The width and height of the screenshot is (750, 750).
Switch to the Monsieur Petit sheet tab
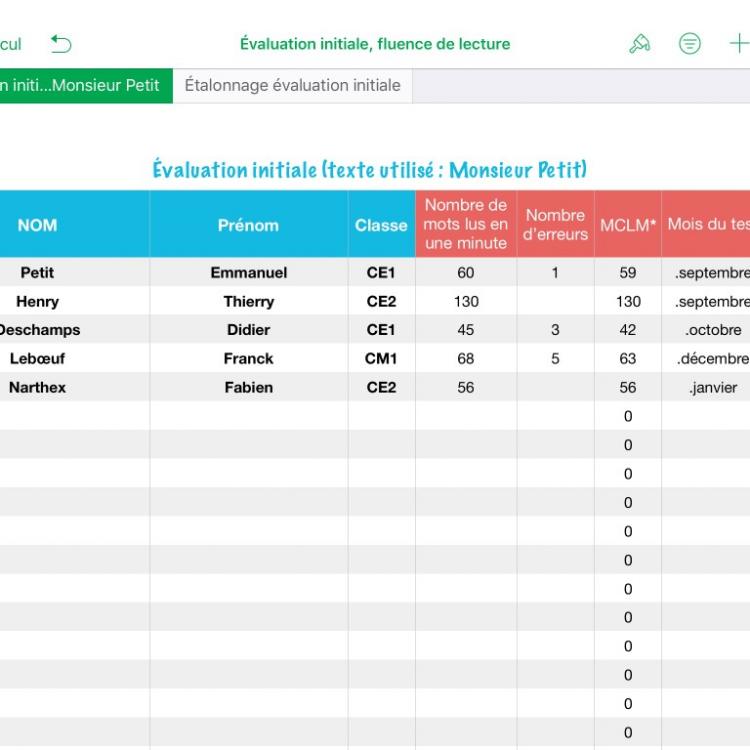86,86
